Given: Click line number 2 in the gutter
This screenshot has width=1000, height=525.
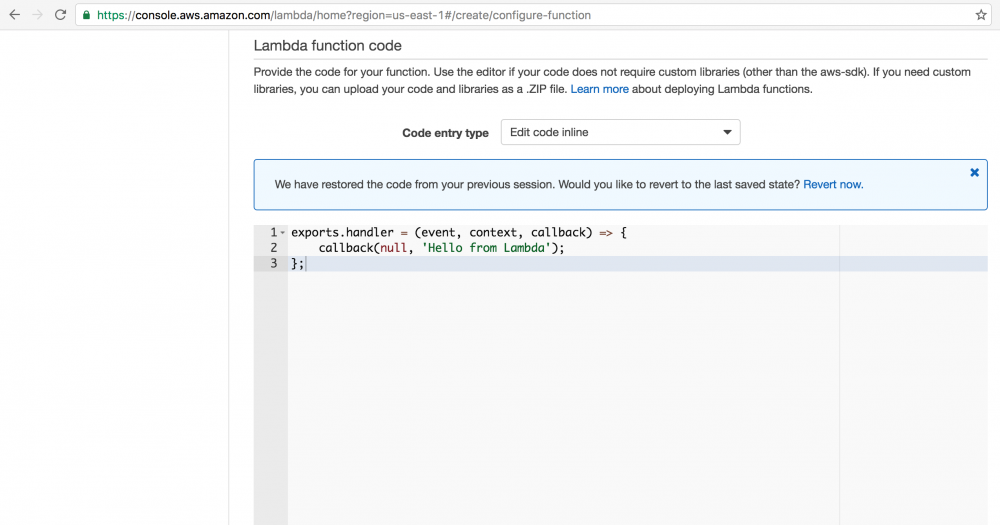Looking at the screenshot, I should coord(274,248).
